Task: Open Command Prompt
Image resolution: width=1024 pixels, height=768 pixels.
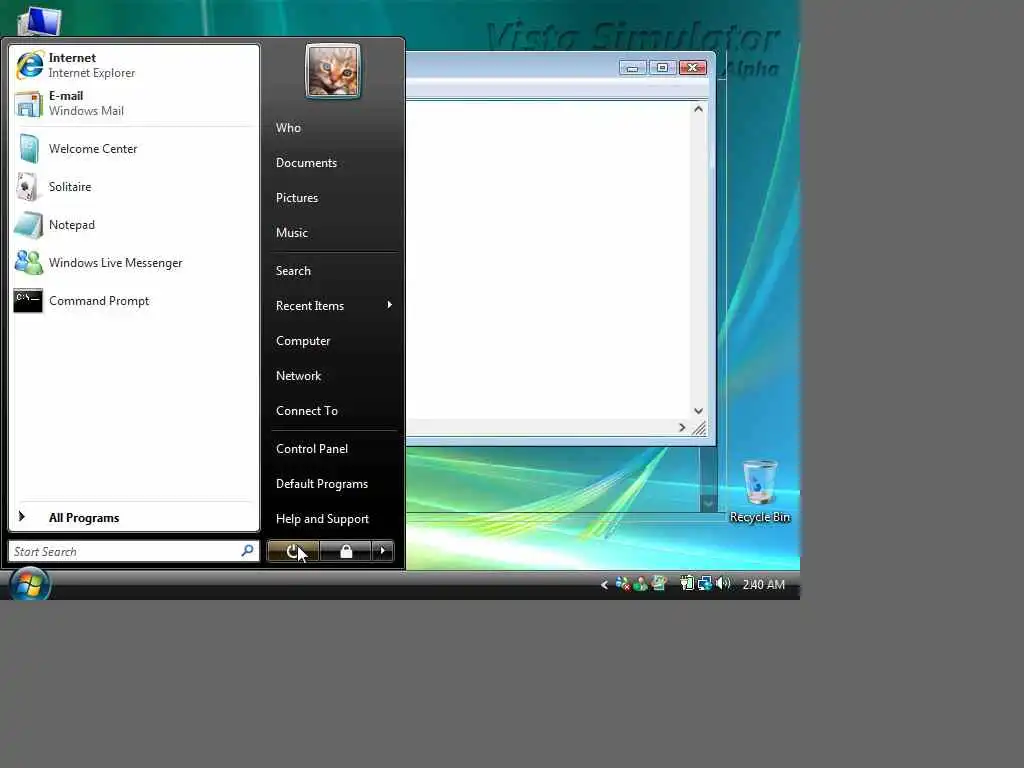Action: pyautogui.click(x=134, y=300)
